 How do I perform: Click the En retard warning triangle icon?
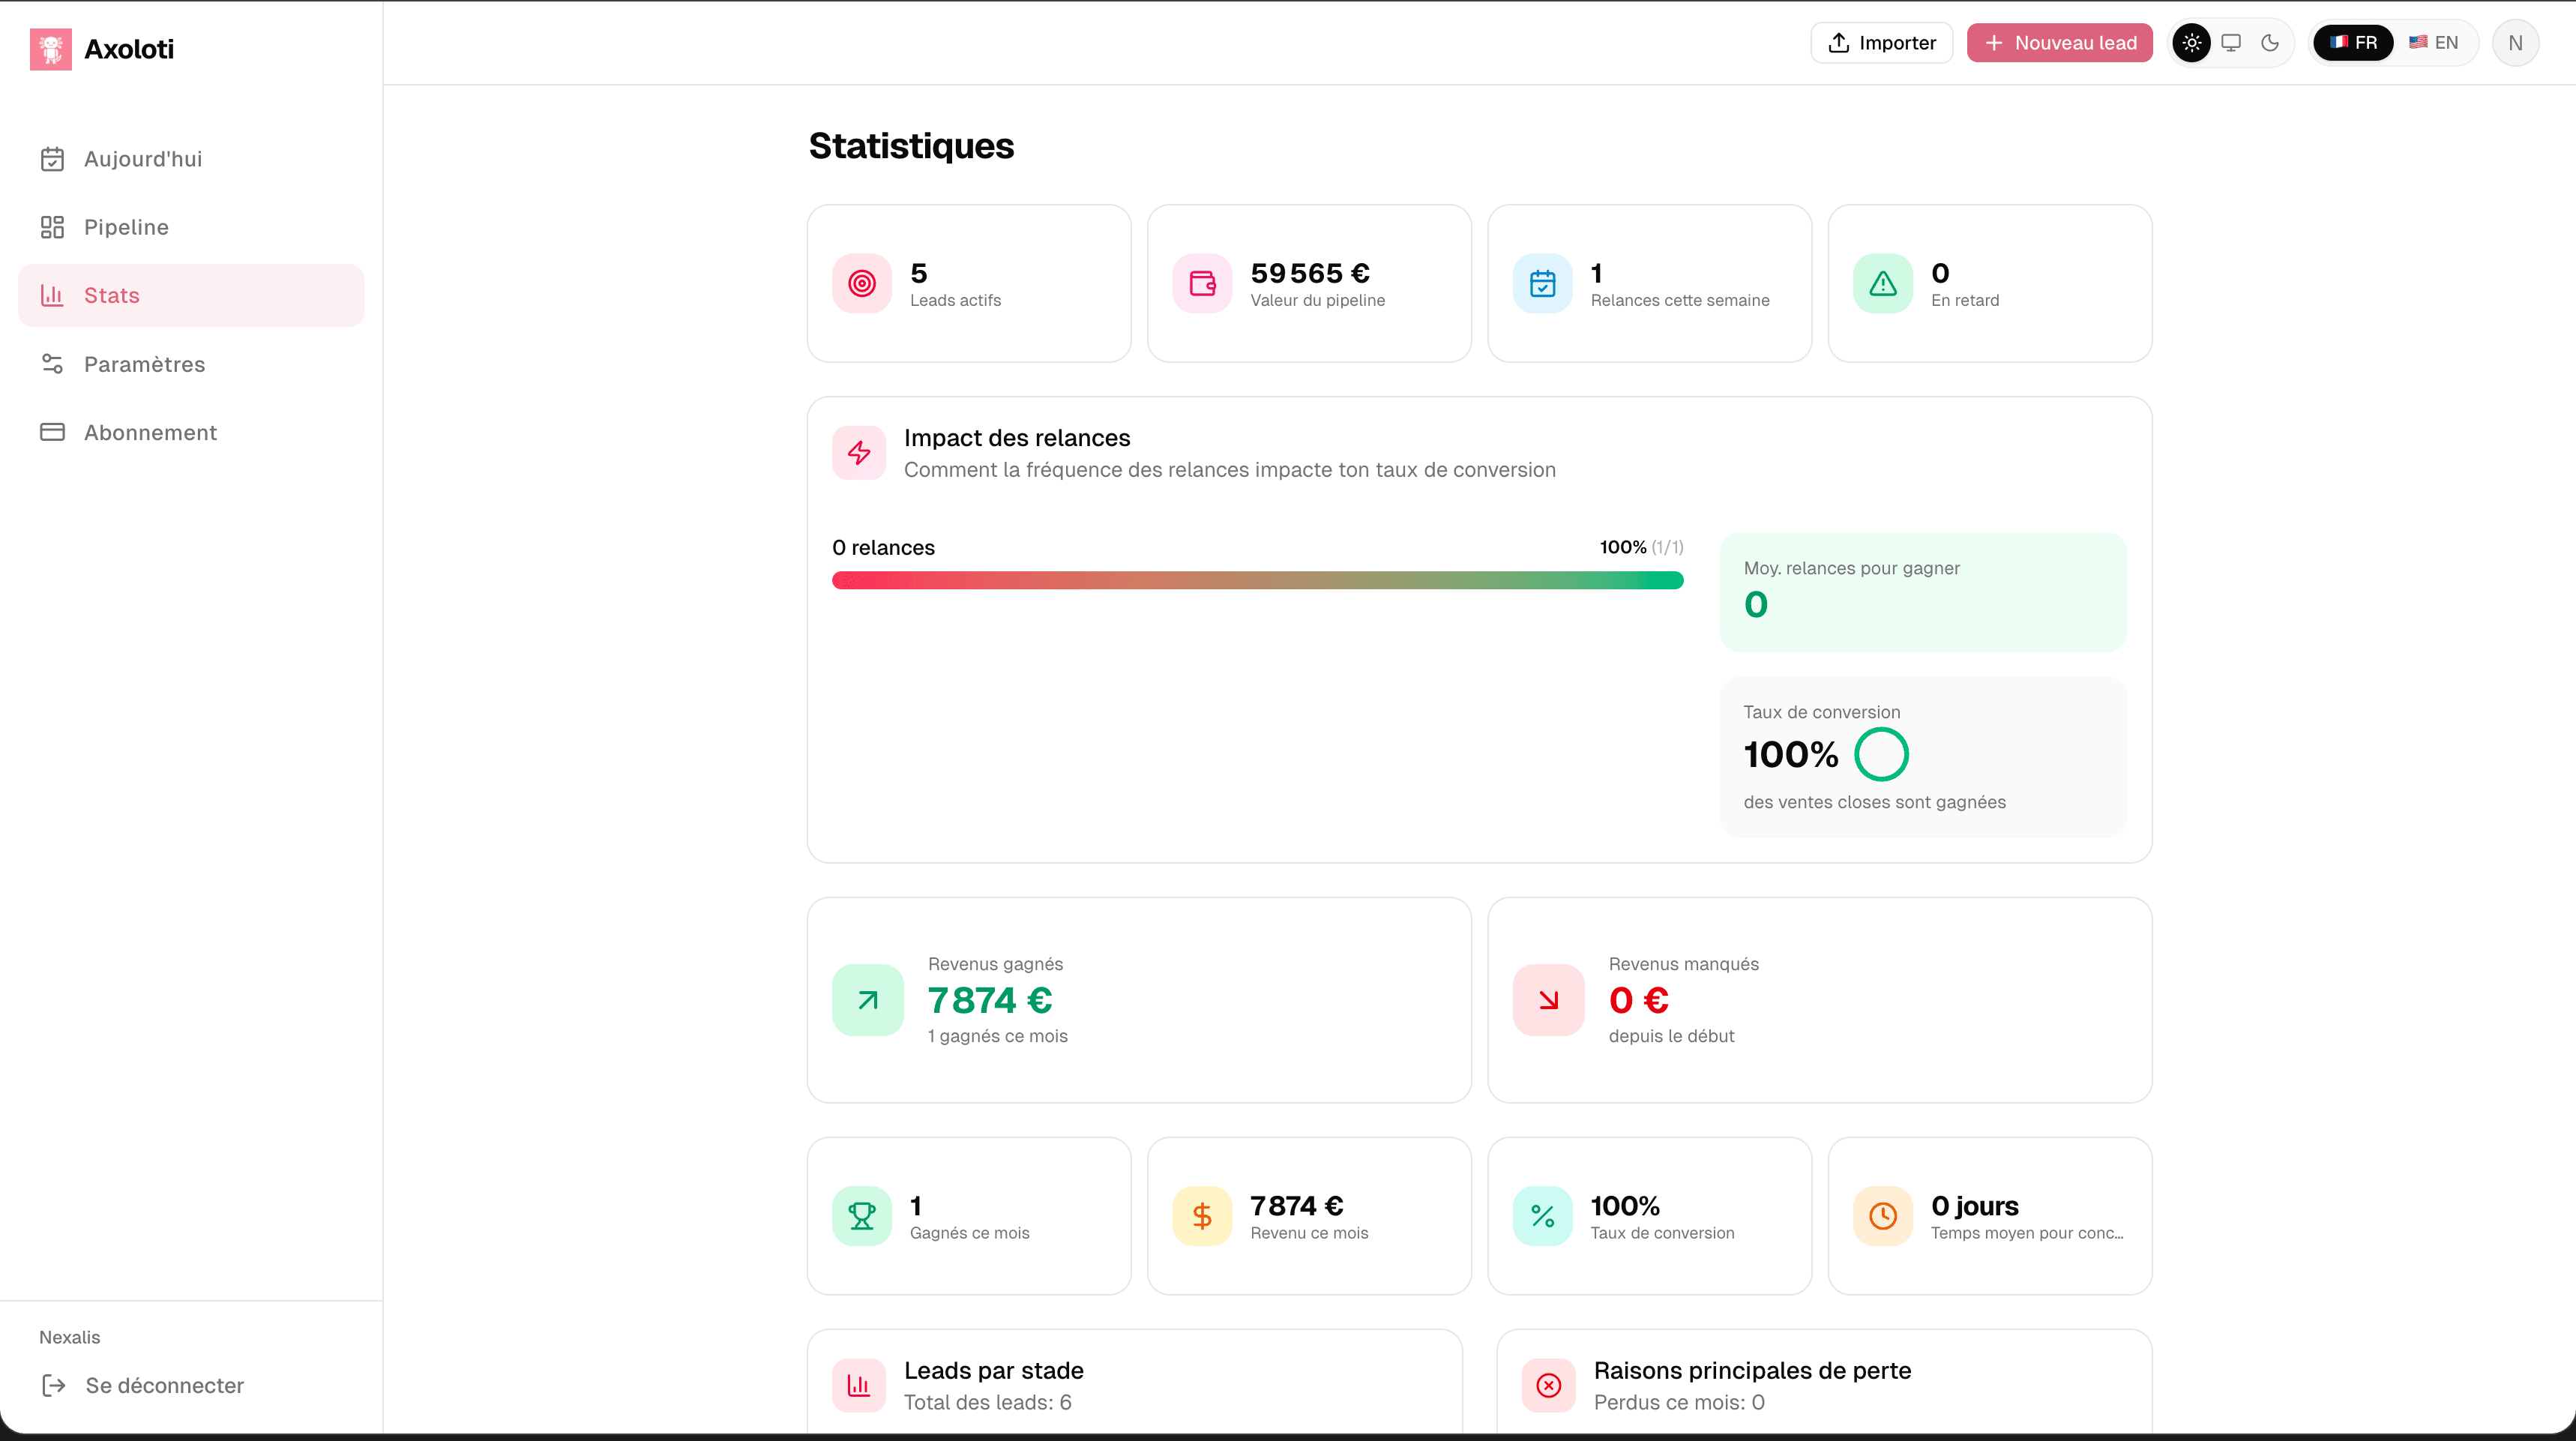[x=1882, y=284]
